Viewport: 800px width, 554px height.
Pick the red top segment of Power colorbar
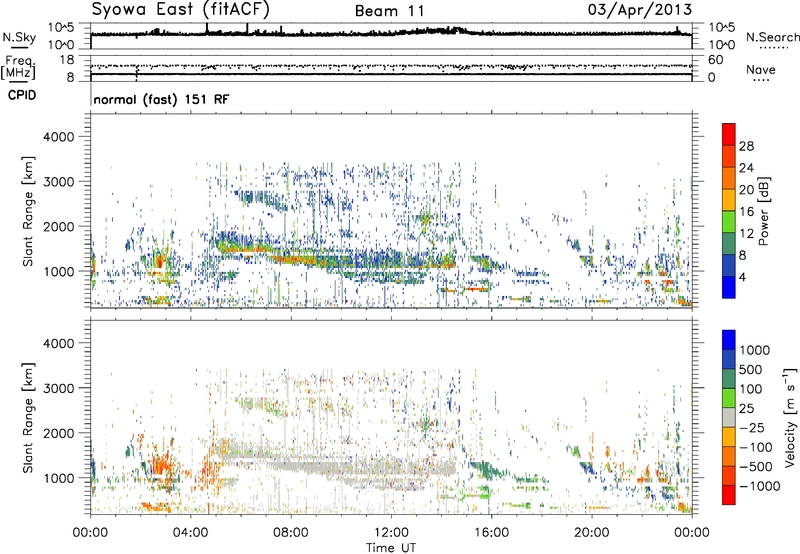(729, 134)
